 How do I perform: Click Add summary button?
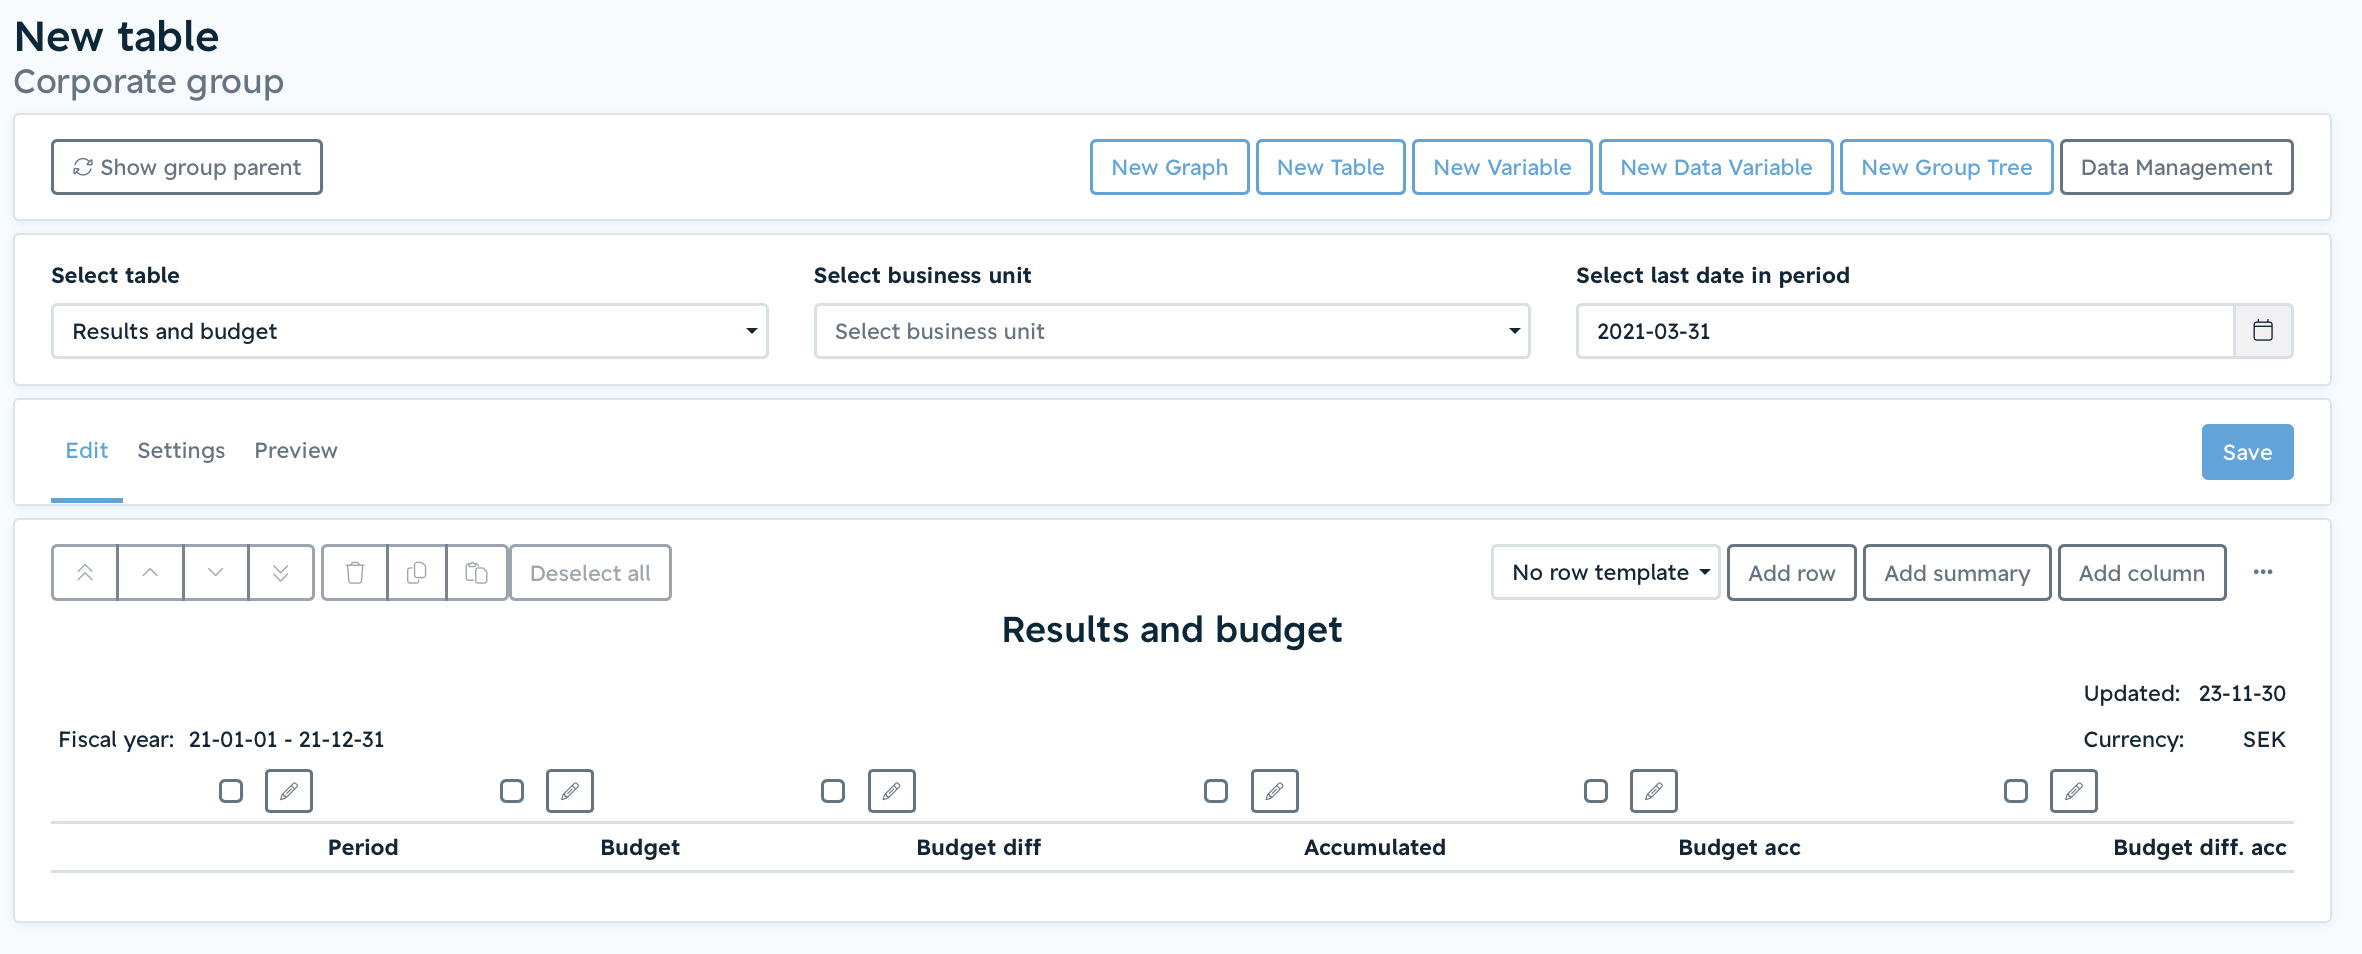(x=1957, y=573)
